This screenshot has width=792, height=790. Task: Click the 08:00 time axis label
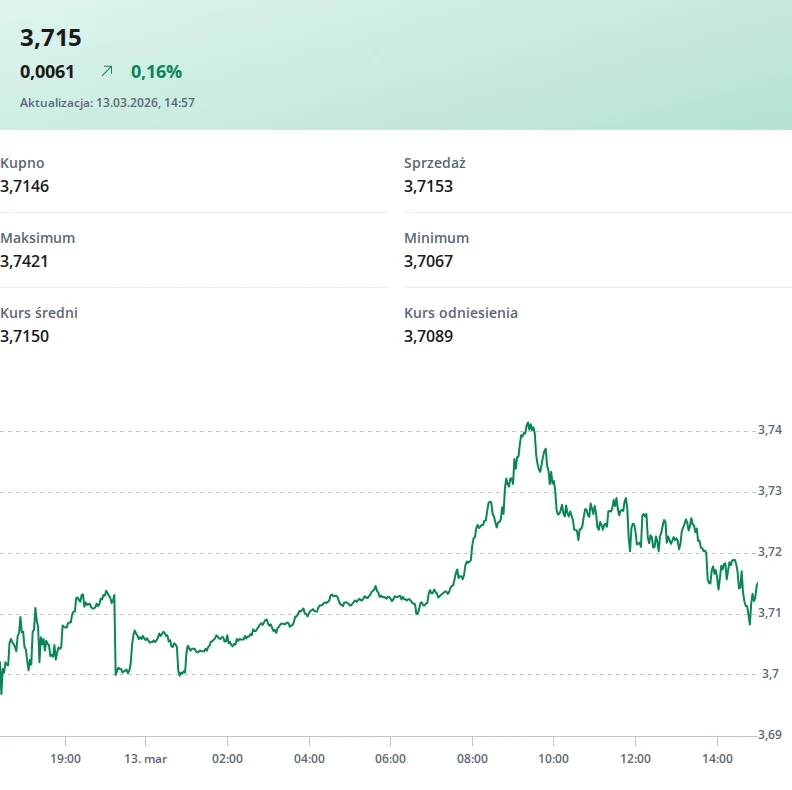(472, 759)
